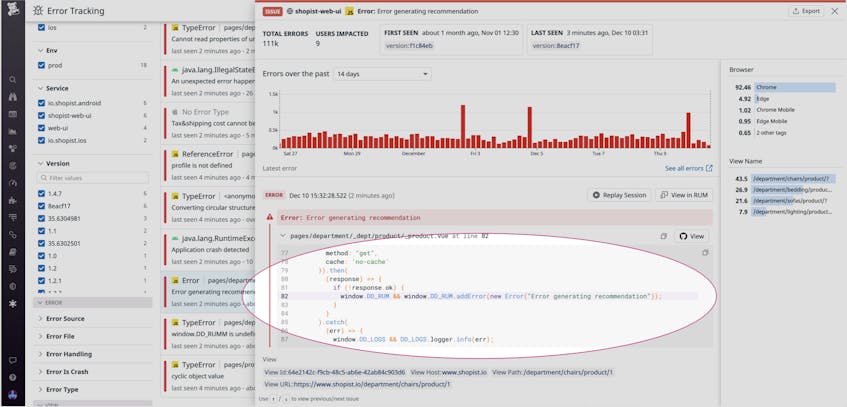Click the View Host www.shopist.io tag

click(448, 372)
